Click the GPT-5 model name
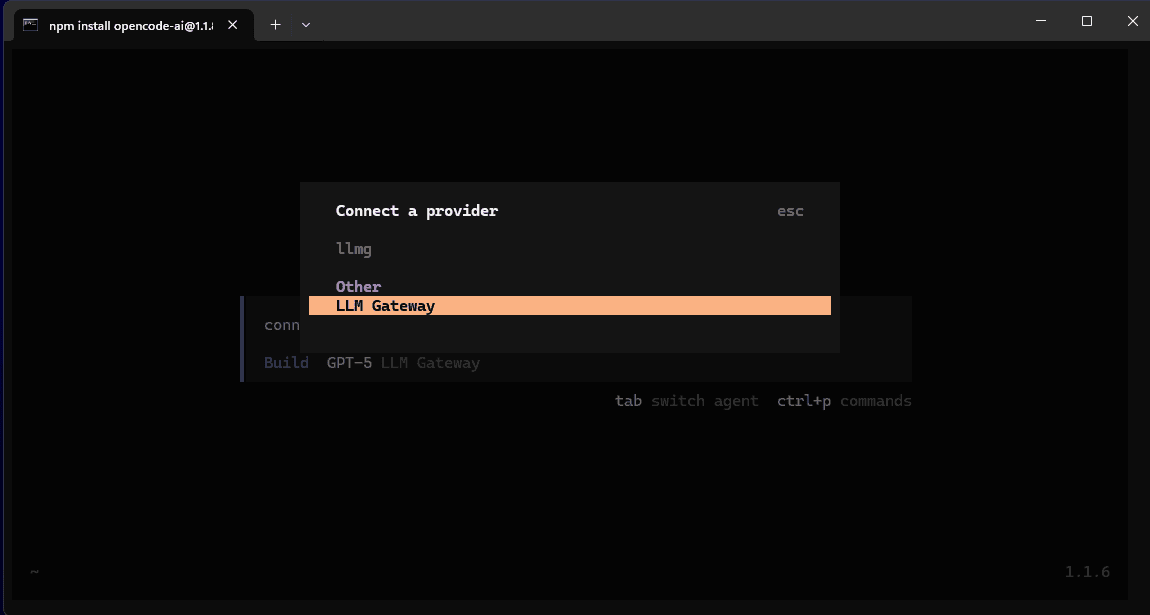The height and width of the screenshot is (615, 1150). 349,363
